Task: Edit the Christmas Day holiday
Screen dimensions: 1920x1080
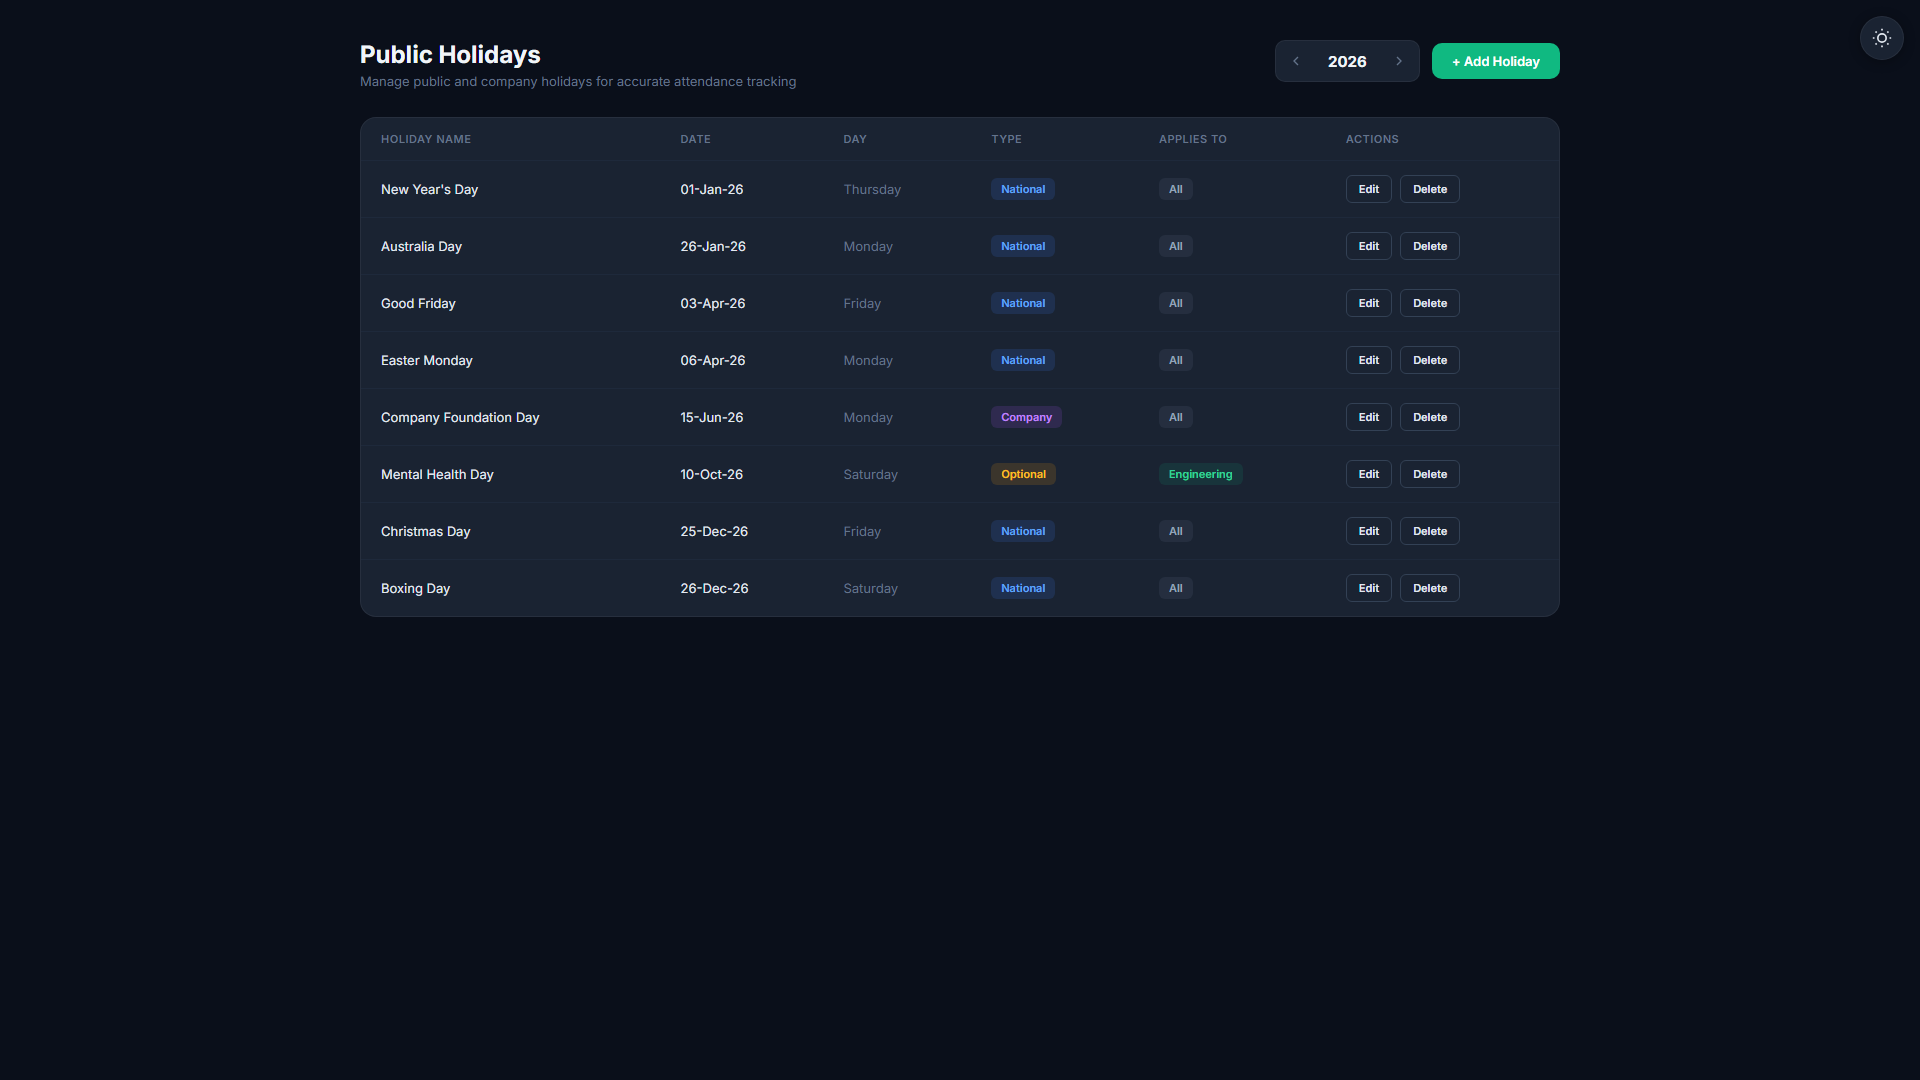Action: pyautogui.click(x=1368, y=531)
